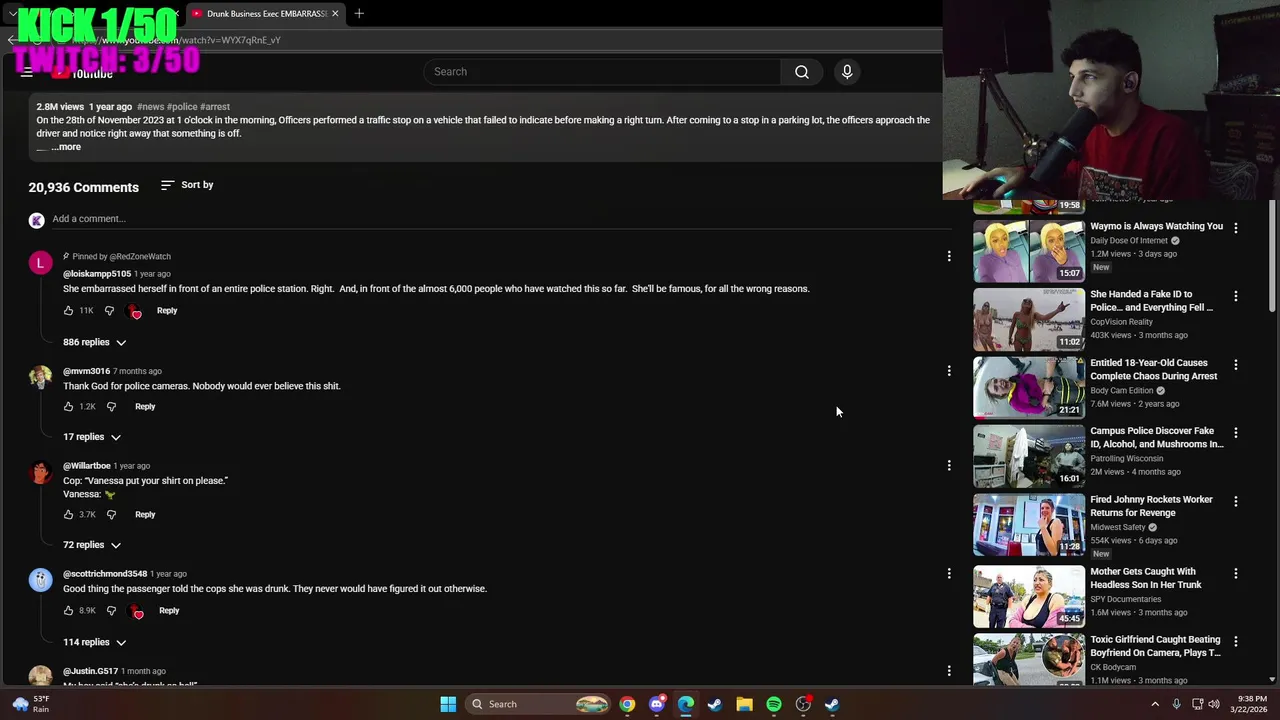
Task: Open the #arrest hashtag link
Action: (215, 107)
